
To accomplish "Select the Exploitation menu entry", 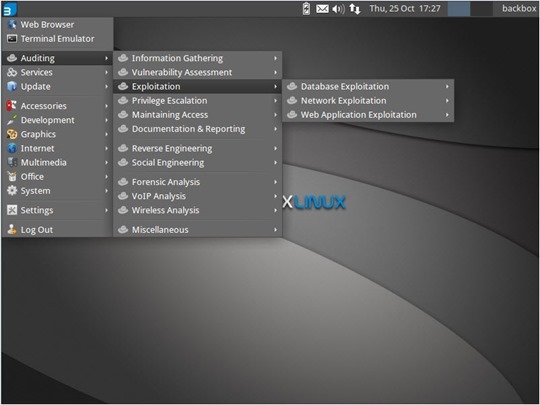I will [x=198, y=86].
